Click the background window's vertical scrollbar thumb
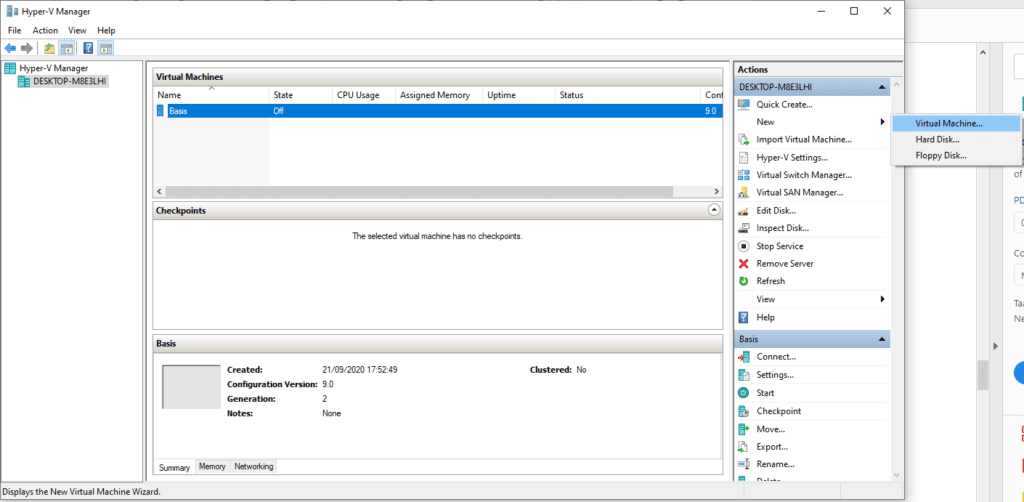 pos(982,375)
